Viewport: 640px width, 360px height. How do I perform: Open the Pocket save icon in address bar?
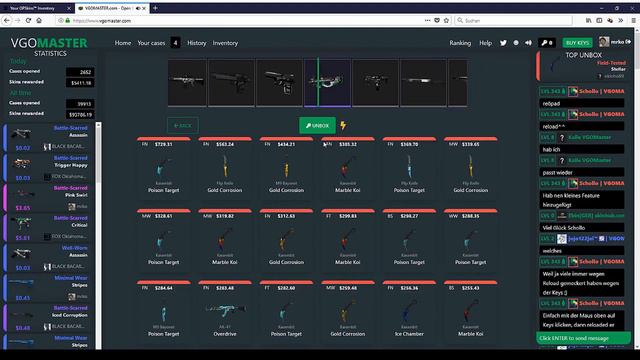click(x=437, y=20)
